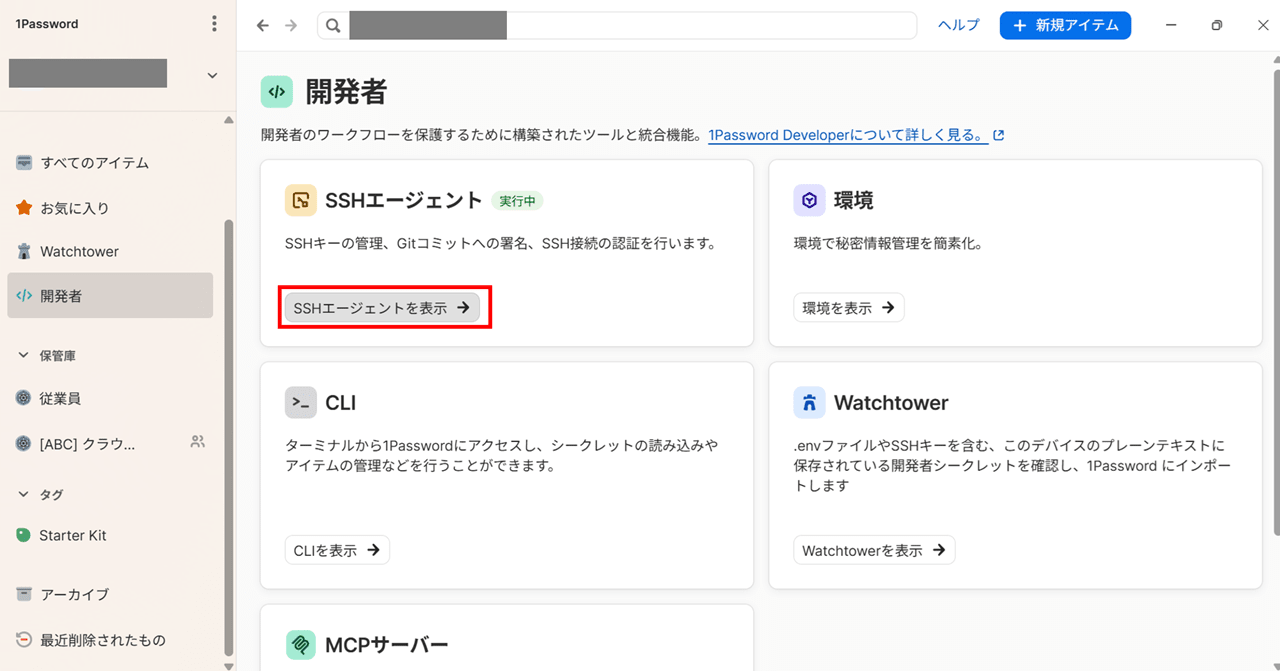The image size is (1280, 671).
Task: Select the Starter Kit tag
Action: point(110,535)
